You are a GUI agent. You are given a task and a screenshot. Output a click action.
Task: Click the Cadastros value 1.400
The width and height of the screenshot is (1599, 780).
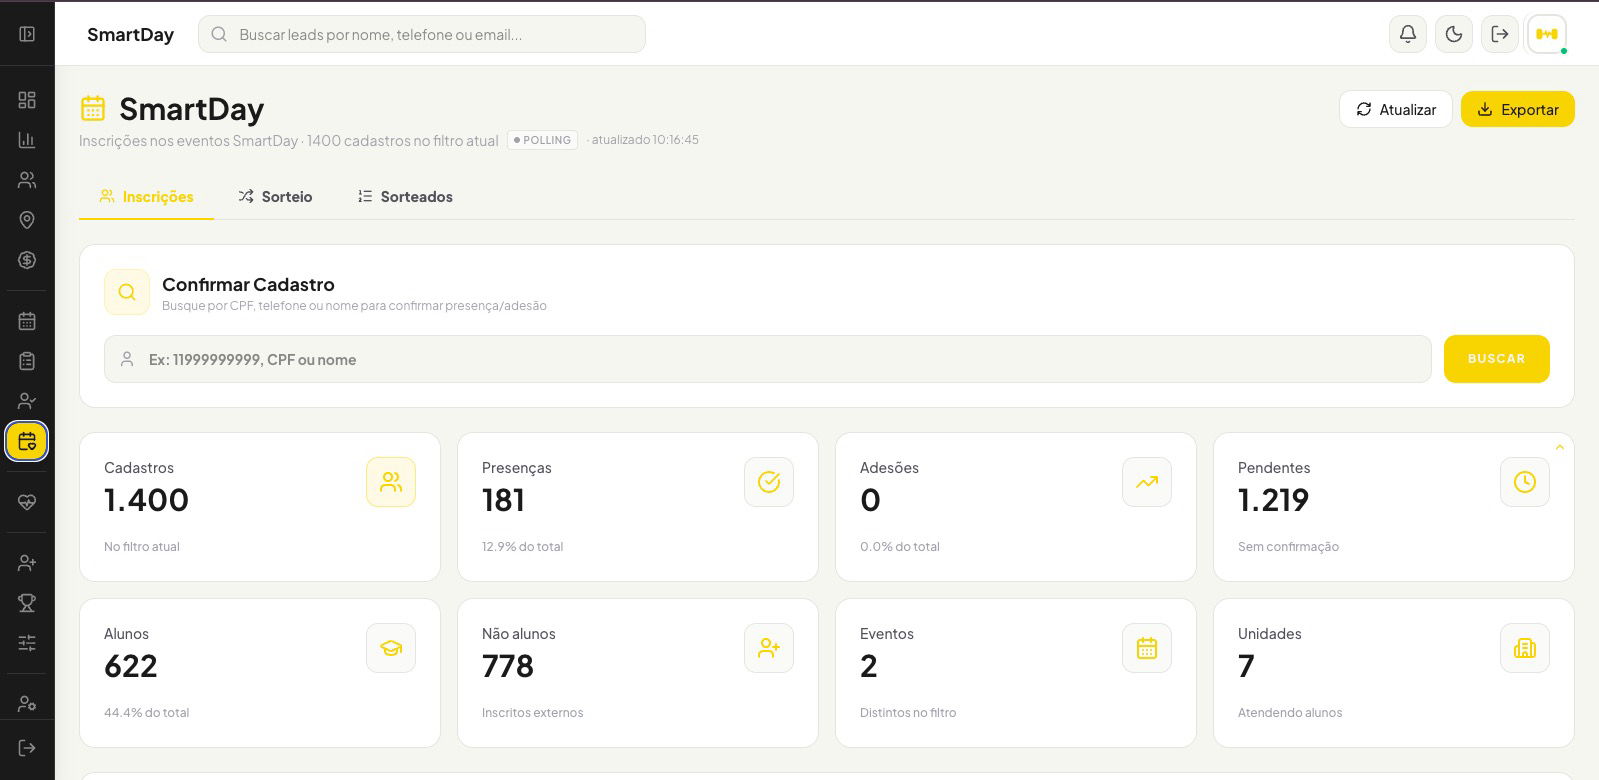click(x=146, y=500)
